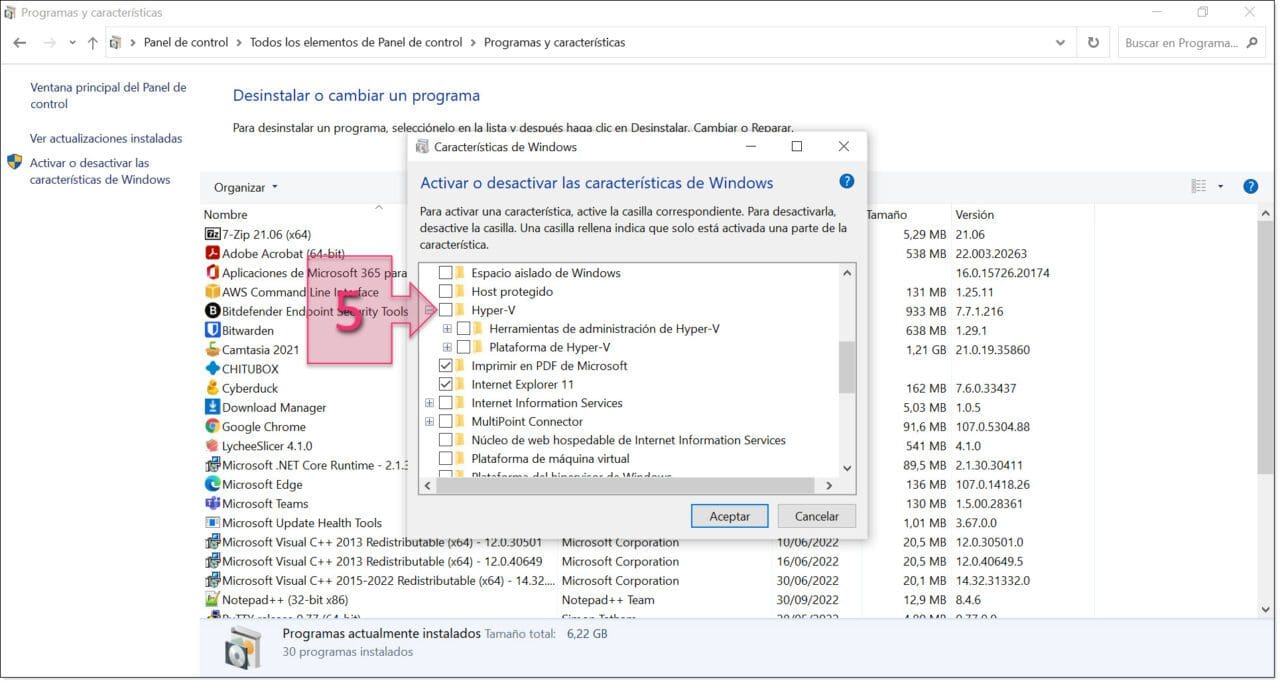Click the Microsoft Update Health Tools icon
This screenshot has width=1280, height=683.
click(212, 523)
